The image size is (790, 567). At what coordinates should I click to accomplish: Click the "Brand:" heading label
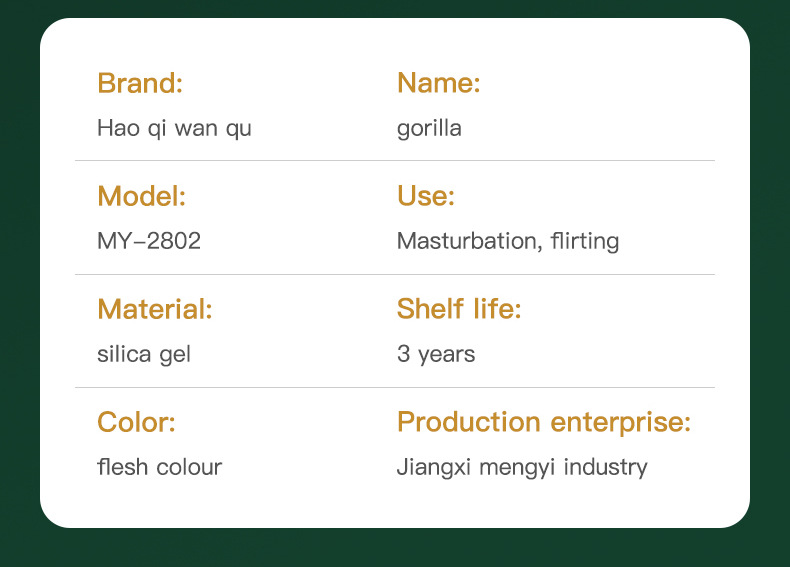pos(140,83)
